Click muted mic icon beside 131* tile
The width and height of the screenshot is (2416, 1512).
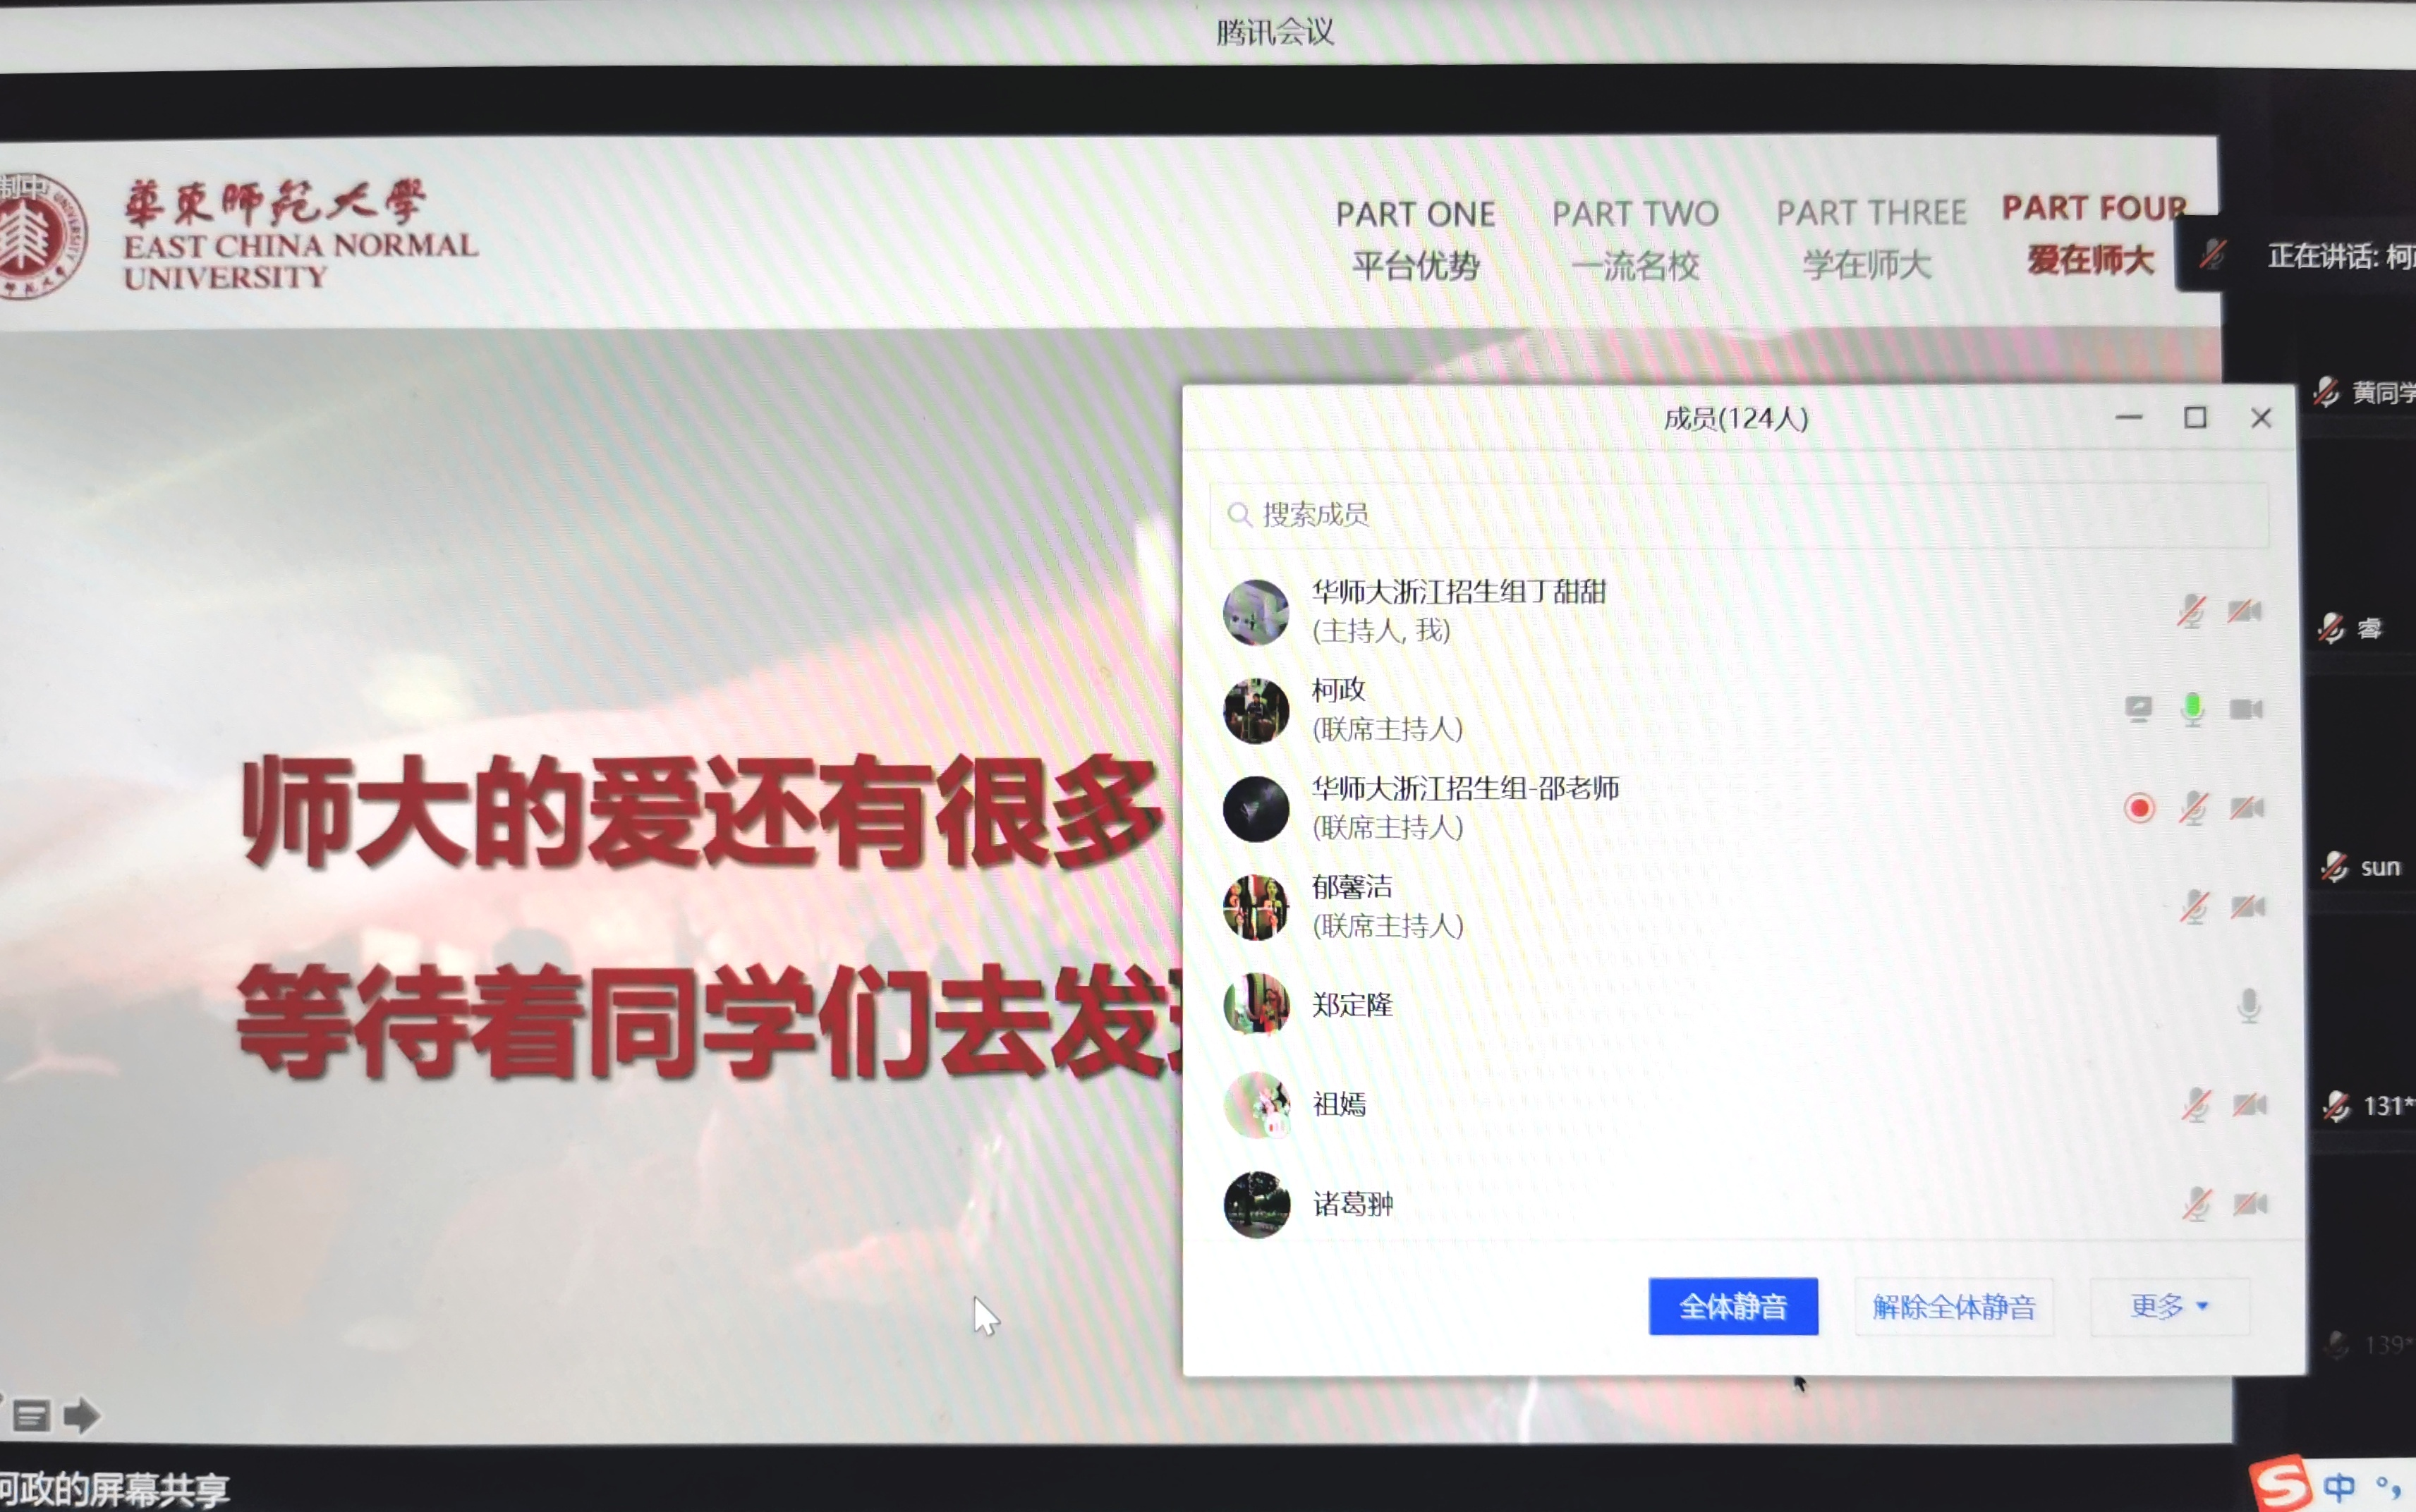pyautogui.click(x=2336, y=1106)
